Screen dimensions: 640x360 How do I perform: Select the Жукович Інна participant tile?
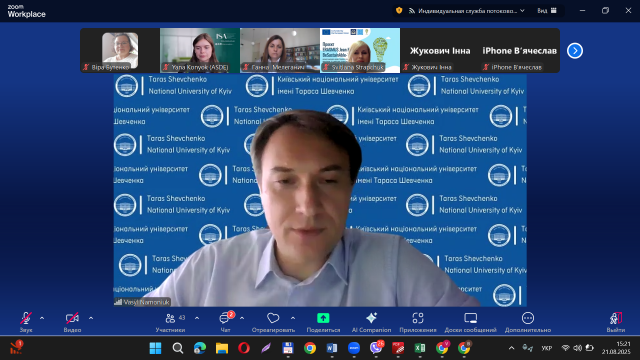click(440, 51)
